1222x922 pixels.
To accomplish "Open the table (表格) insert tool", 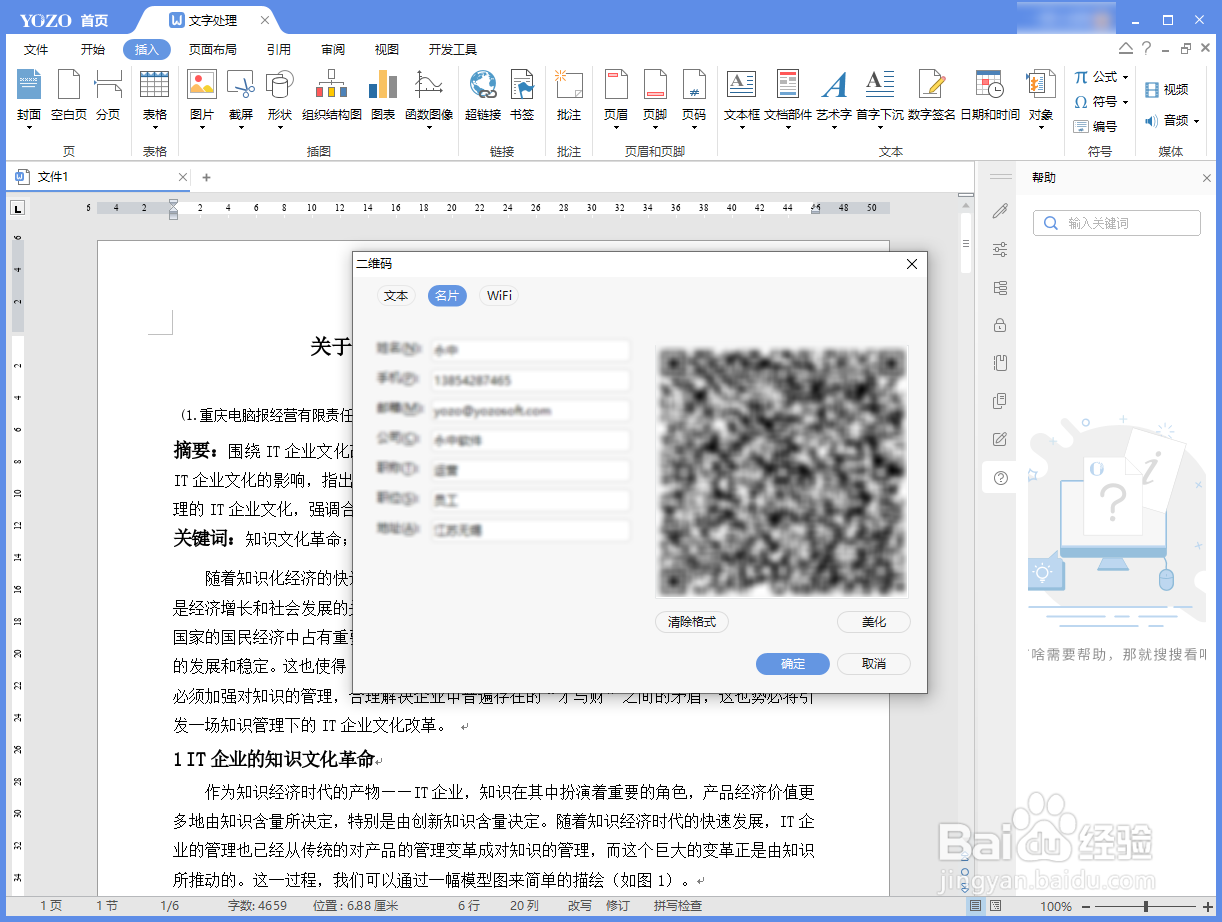I will click(154, 97).
